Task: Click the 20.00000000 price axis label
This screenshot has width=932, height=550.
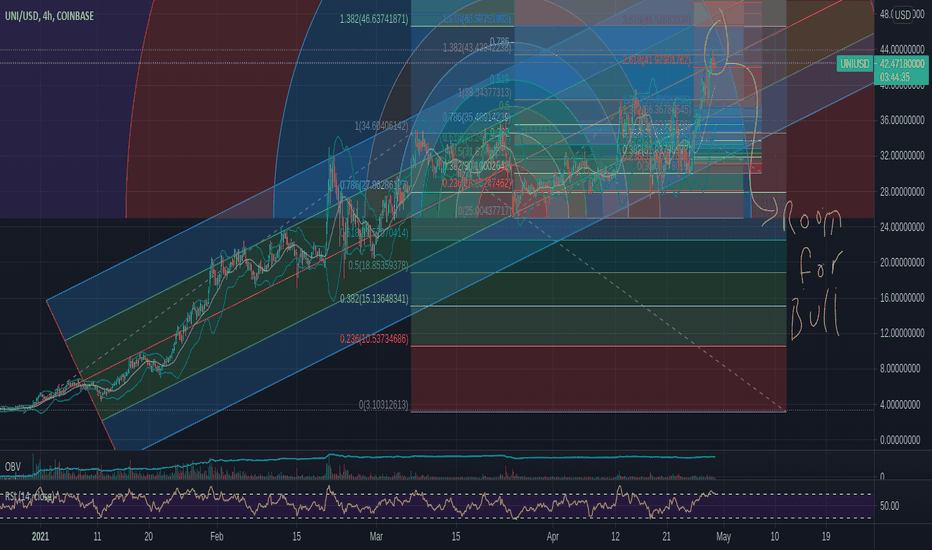Action: [902, 262]
